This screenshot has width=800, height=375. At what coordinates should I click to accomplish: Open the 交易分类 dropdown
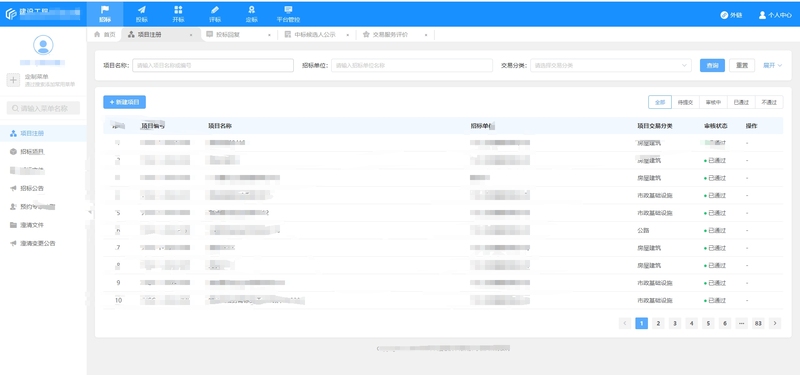click(611, 65)
